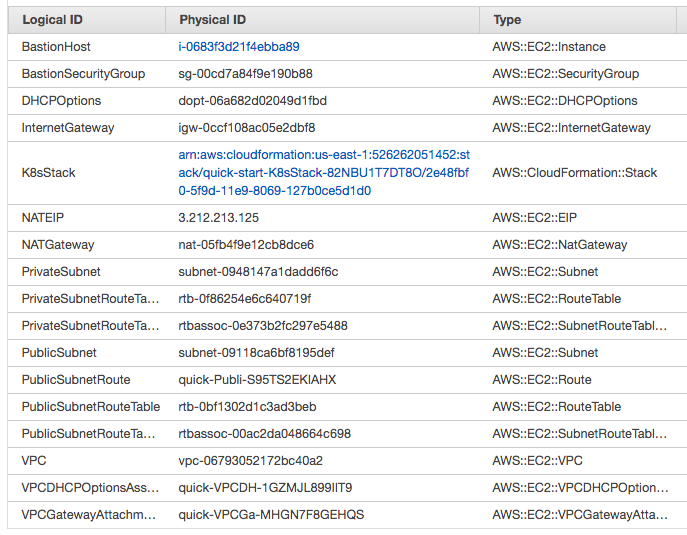687x535 pixels.
Task: Select the PublicSubnetRoute logical ID cell
Action: tap(76, 380)
